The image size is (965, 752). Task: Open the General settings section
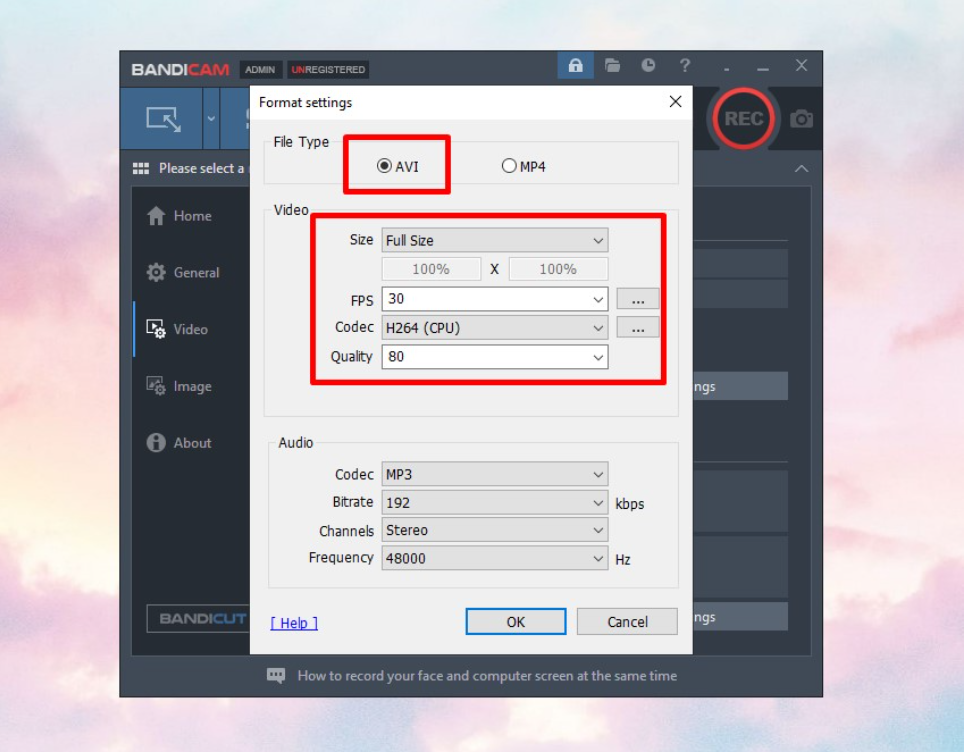[x=183, y=273]
